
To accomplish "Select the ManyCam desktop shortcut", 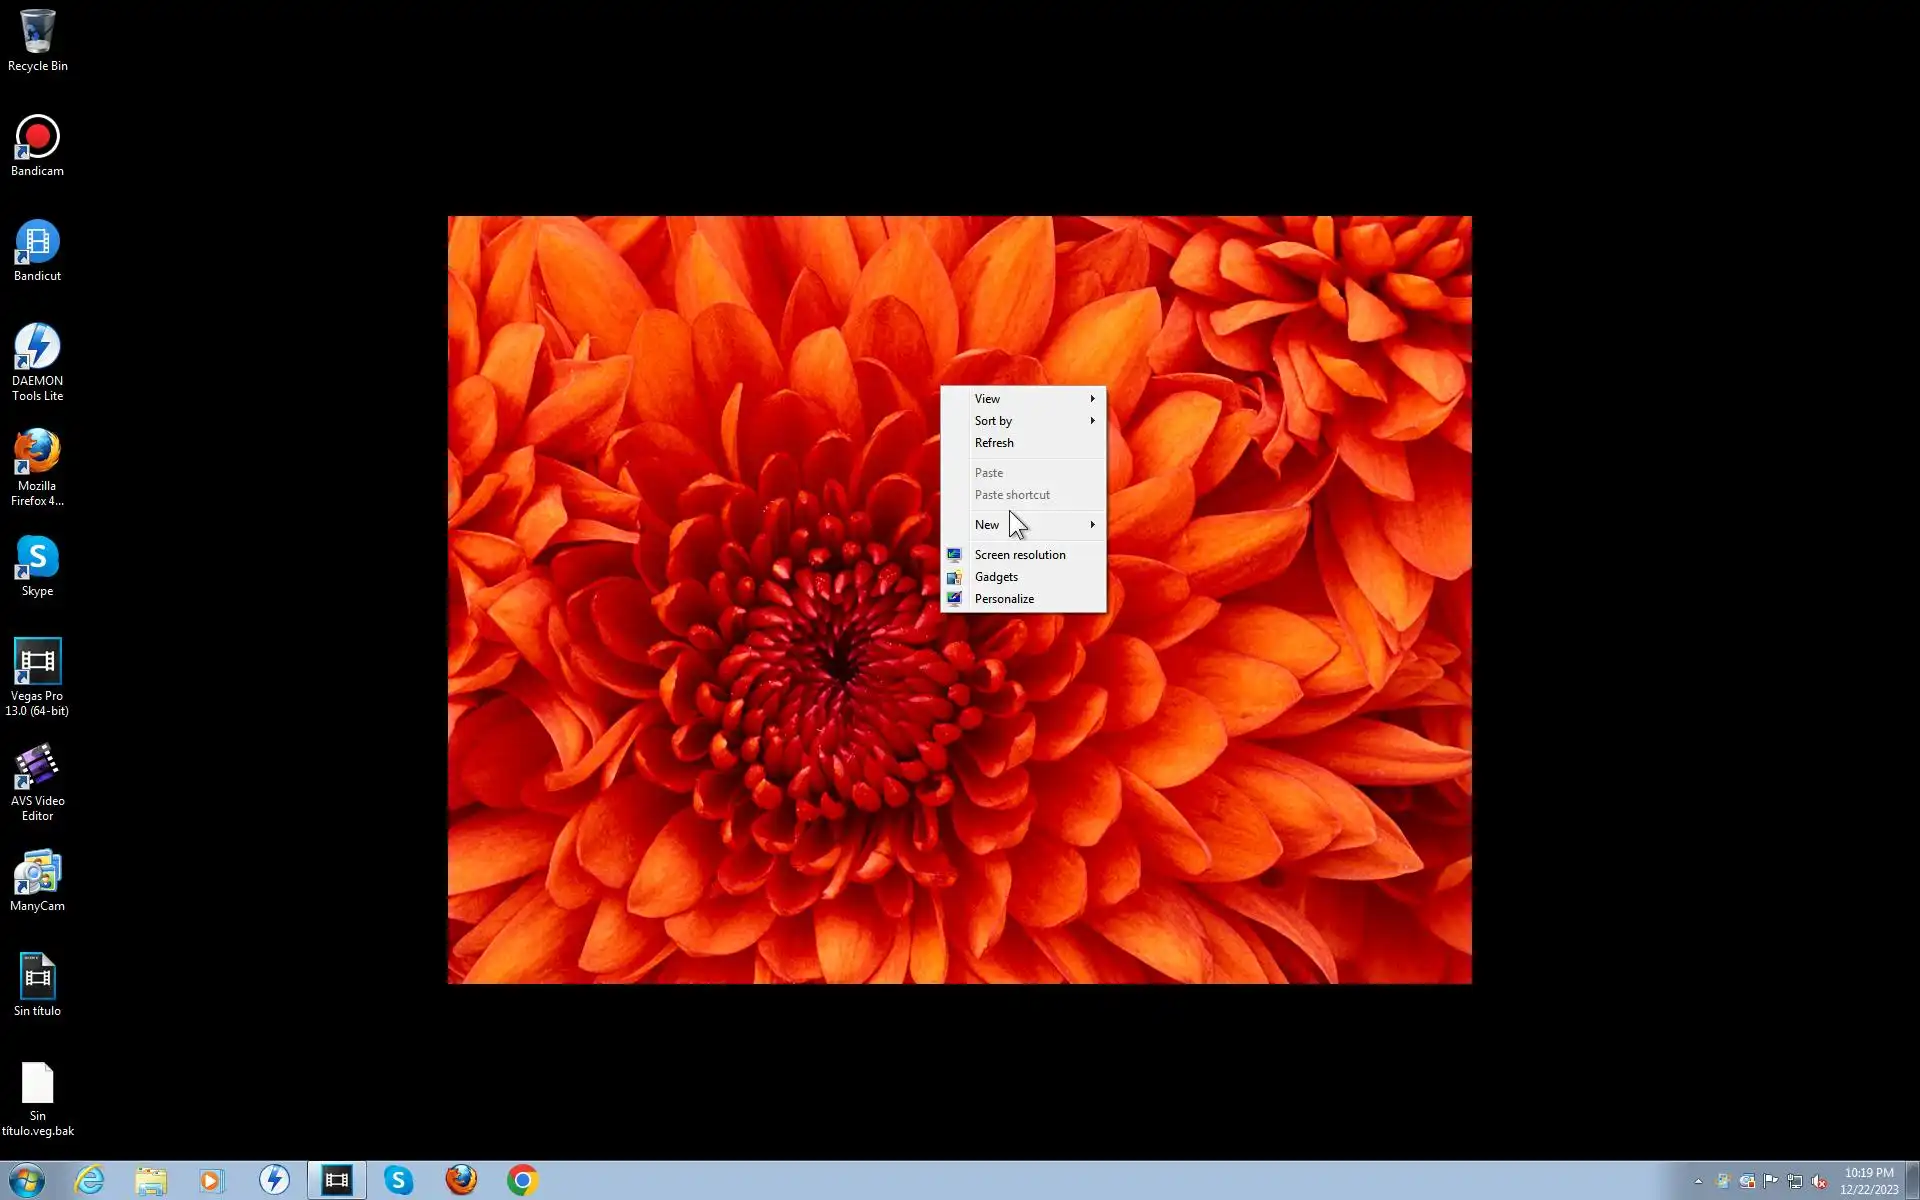I will tap(37, 880).
